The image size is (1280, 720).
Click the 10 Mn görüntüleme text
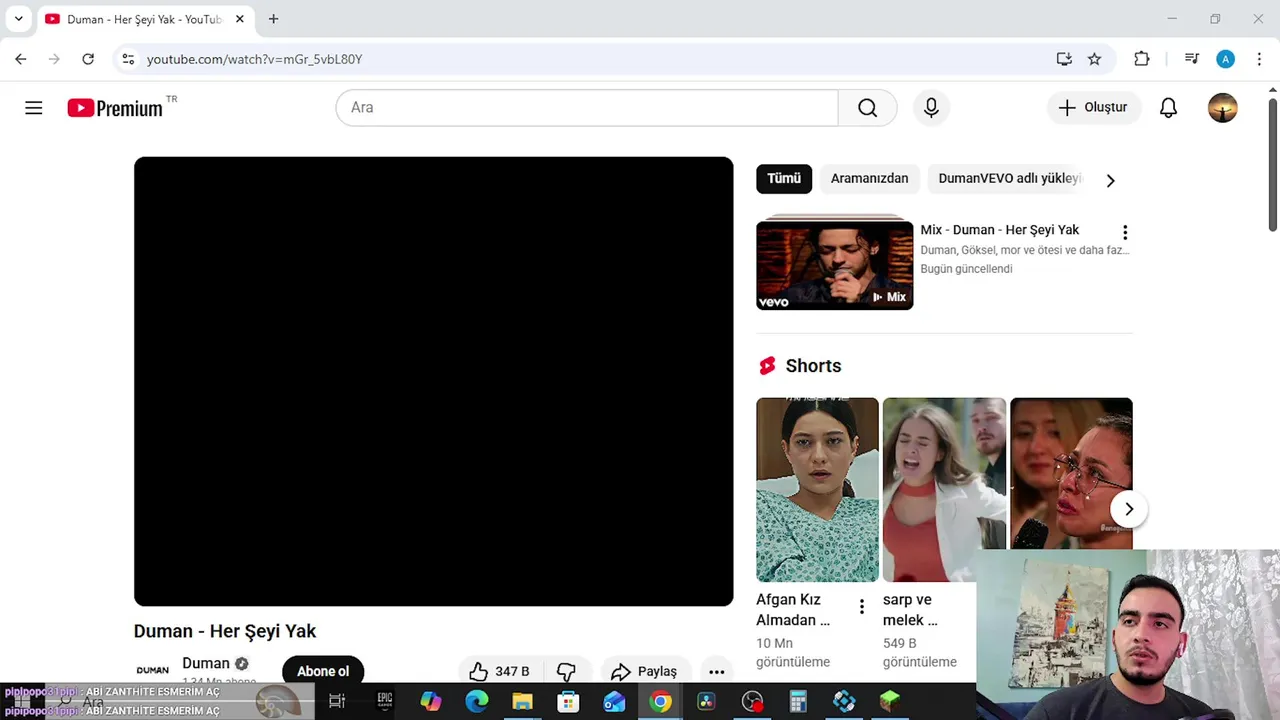pyautogui.click(x=793, y=652)
